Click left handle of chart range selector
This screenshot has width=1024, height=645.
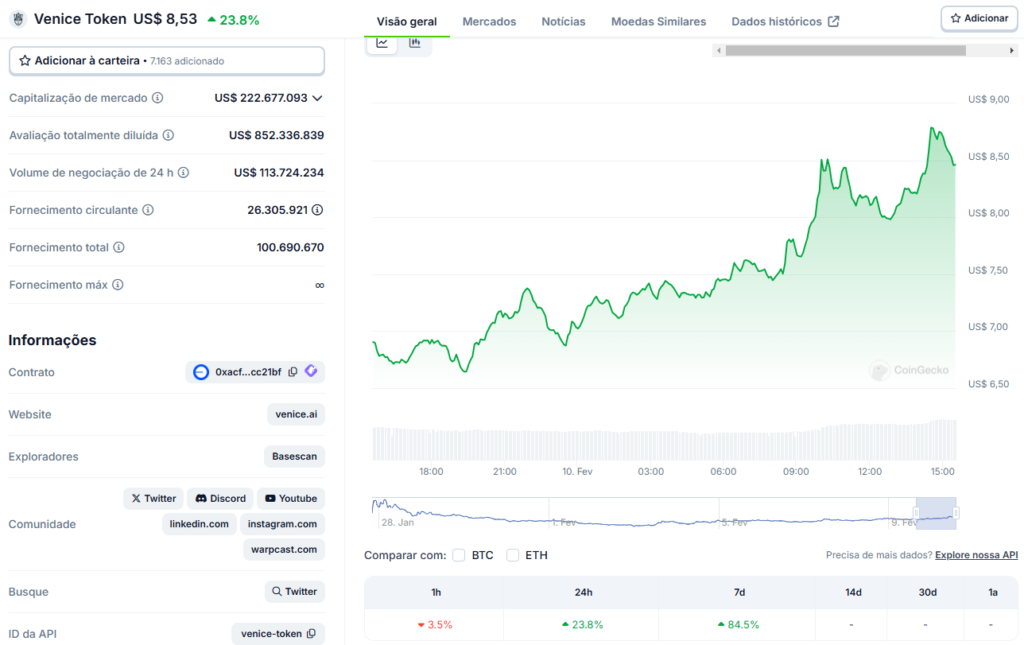(916, 513)
